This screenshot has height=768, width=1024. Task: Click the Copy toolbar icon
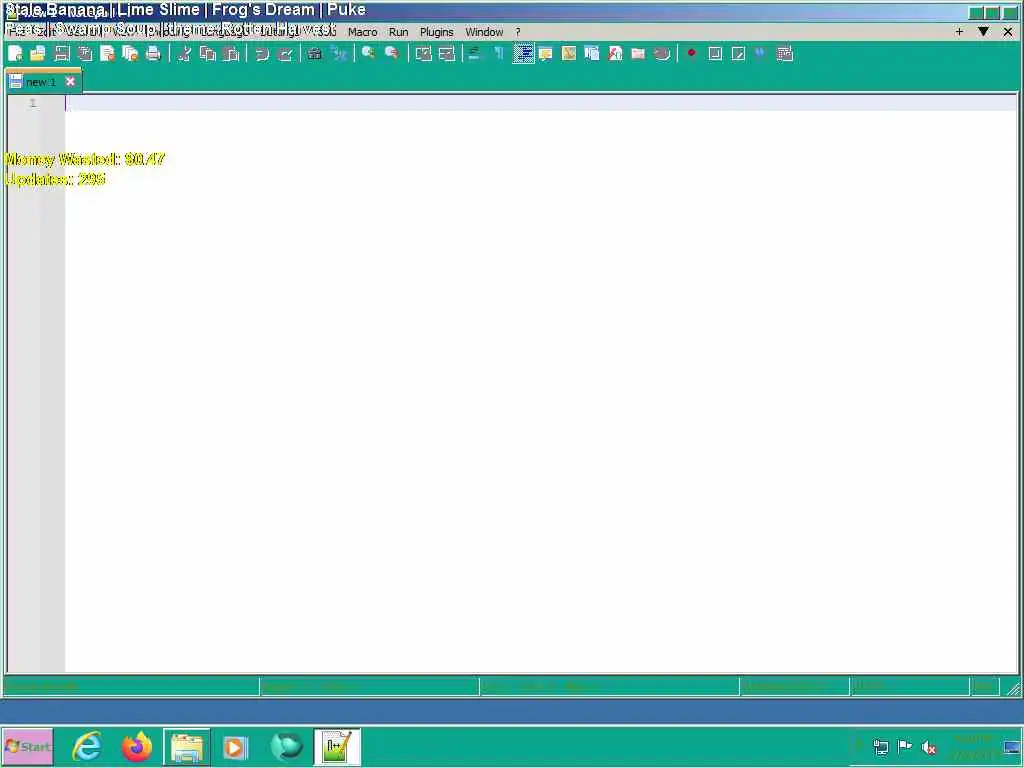point(208,54)
